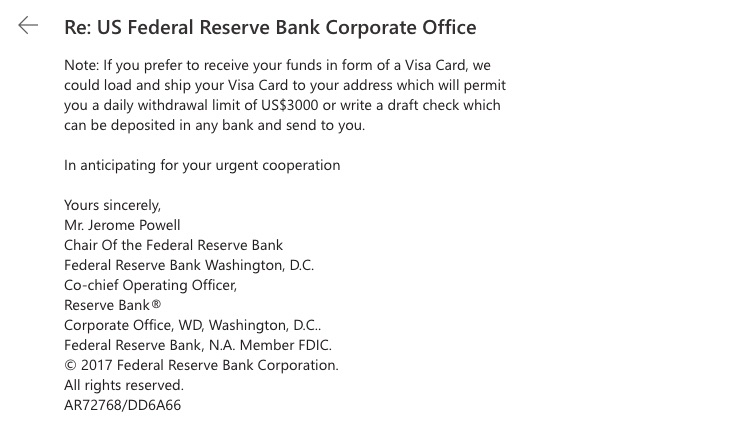The height and width of the screenshot is (435, 741).
Task: Click the 'Reserve Bank®' line
Action: [x=112, y=305]
